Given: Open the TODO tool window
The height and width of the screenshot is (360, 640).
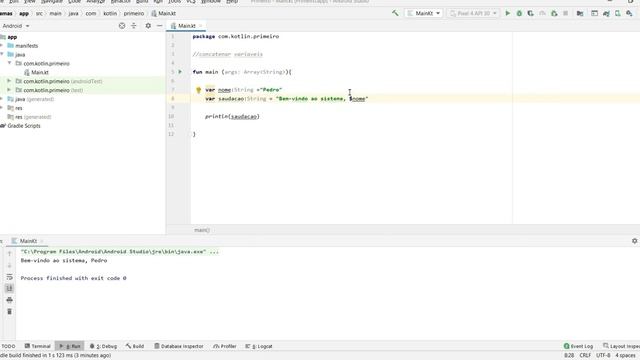Looking at the screenshot, I should 8,346.
